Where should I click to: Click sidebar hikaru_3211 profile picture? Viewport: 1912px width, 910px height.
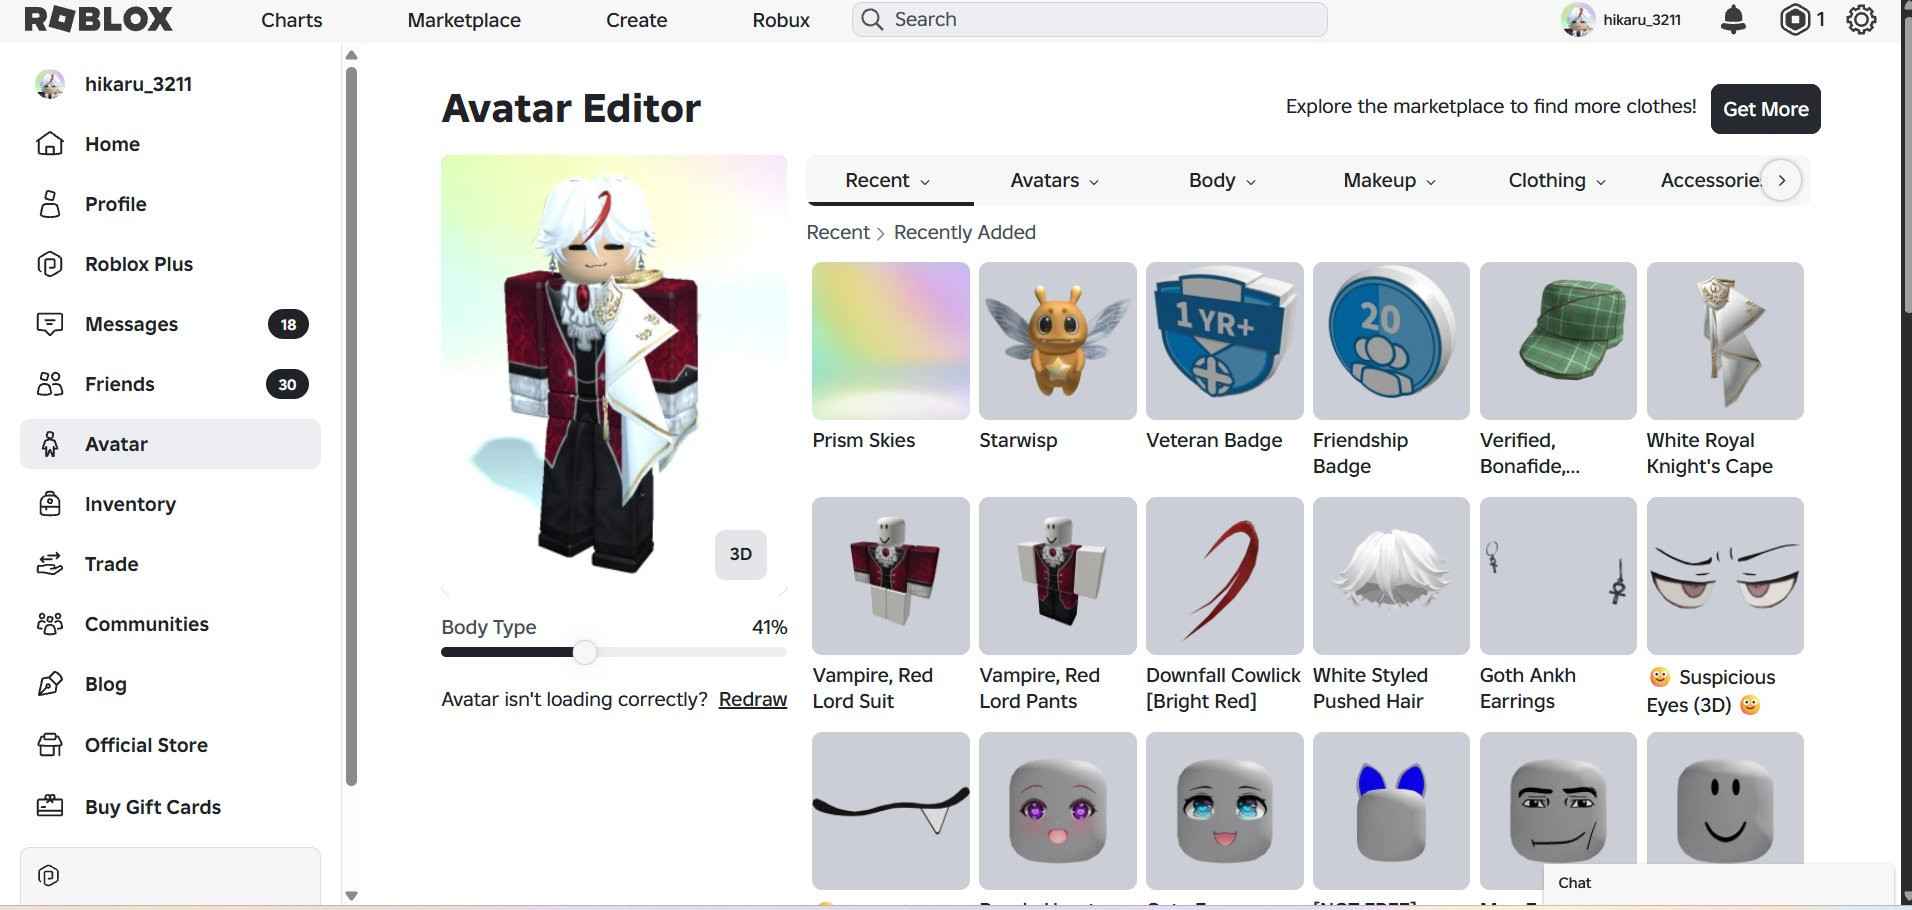(50, 84)
